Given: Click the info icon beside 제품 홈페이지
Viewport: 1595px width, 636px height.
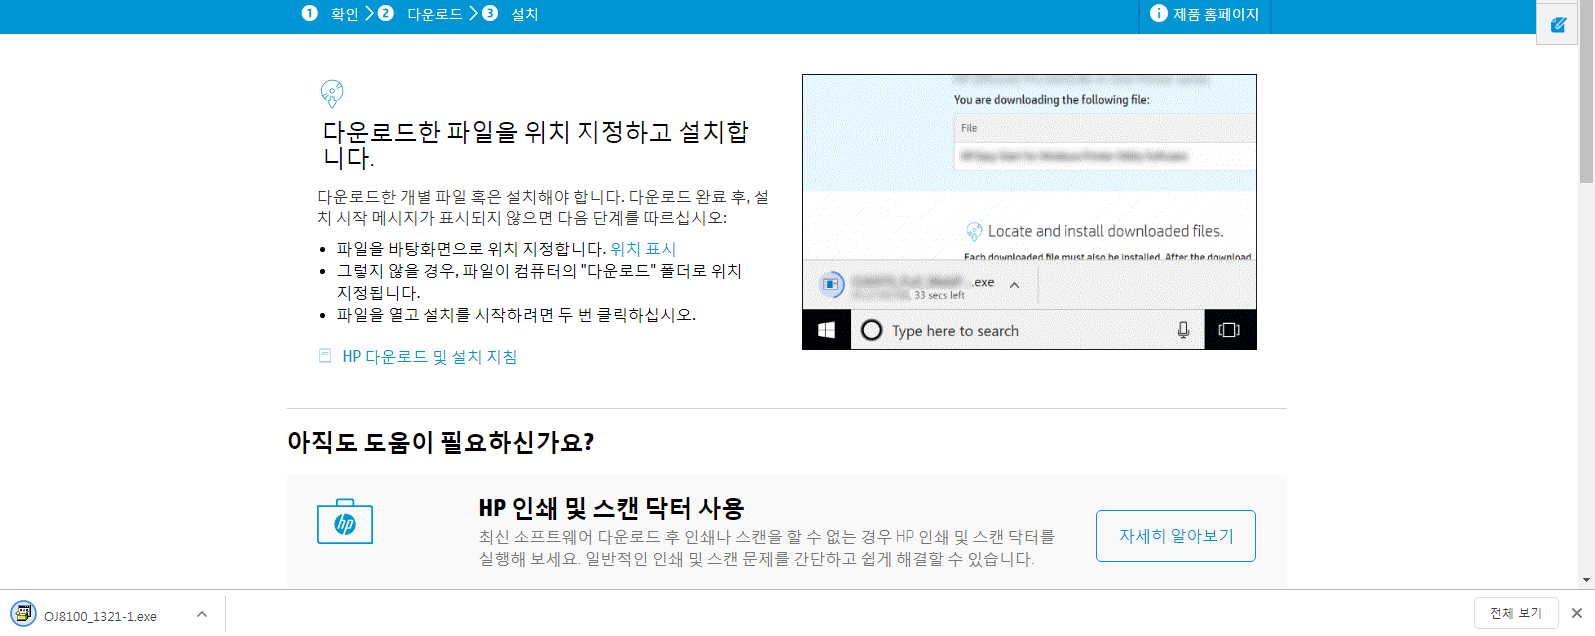Looking at the screenshot, I should pyautogui.click(x=1159, y=13).
